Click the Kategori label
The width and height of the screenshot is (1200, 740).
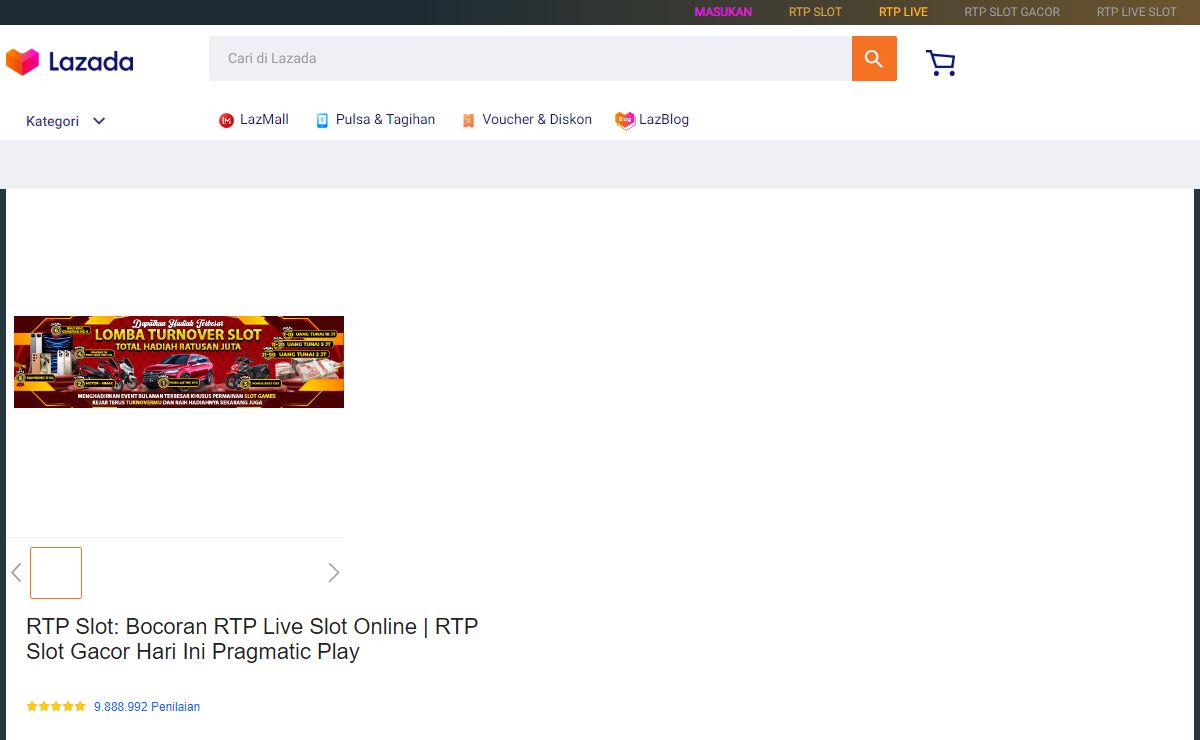(52, 121)
